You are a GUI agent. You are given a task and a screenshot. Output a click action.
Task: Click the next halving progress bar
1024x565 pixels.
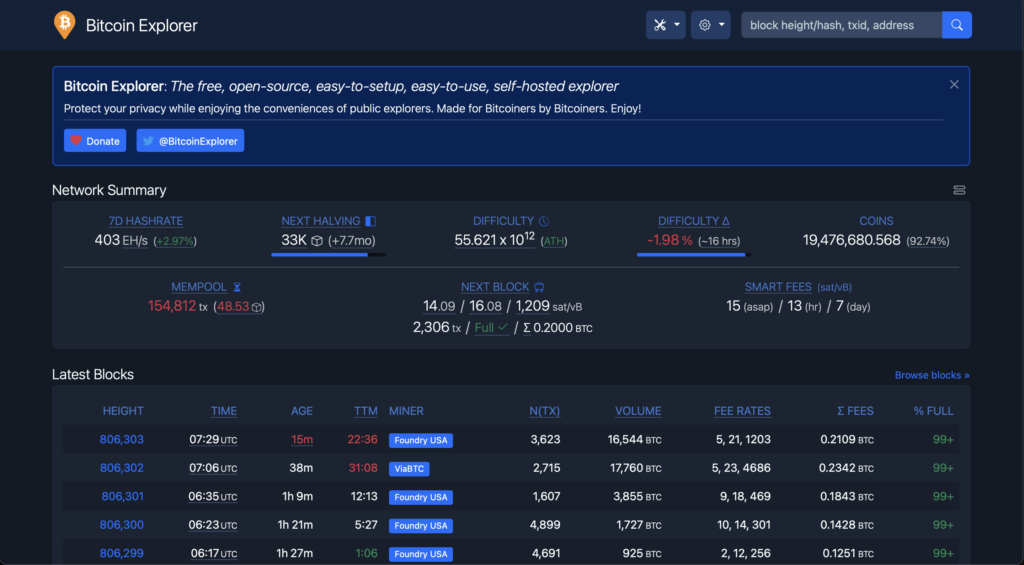pyautogui.click(x=328, y=255)
